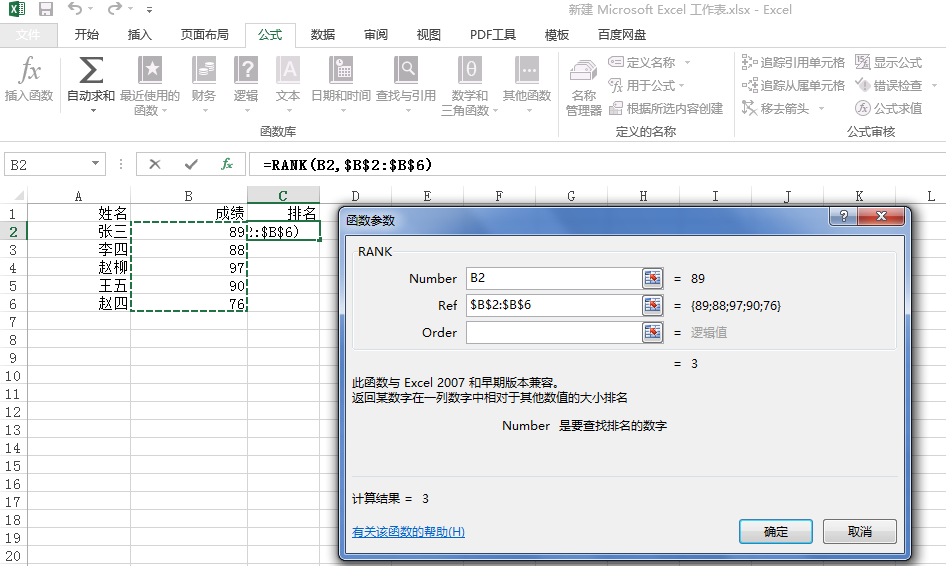Switch to the PDF工具 tab
The image size is (946, 566).
coord(493,35)
